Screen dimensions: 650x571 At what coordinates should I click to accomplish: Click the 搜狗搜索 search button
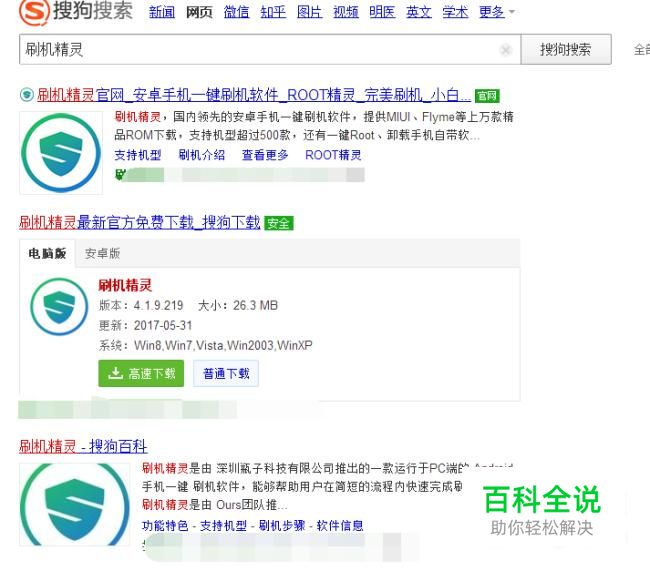point(566,50)
